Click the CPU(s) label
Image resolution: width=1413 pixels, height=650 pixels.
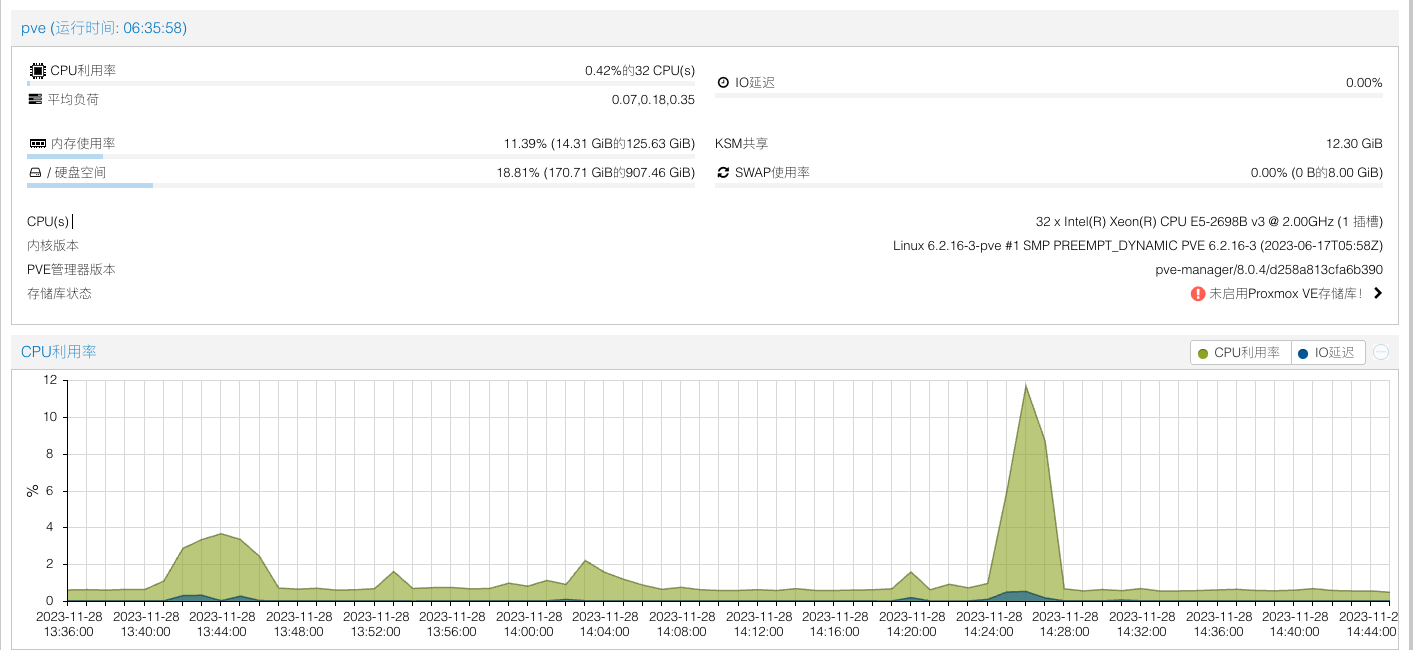pos(48,222)
